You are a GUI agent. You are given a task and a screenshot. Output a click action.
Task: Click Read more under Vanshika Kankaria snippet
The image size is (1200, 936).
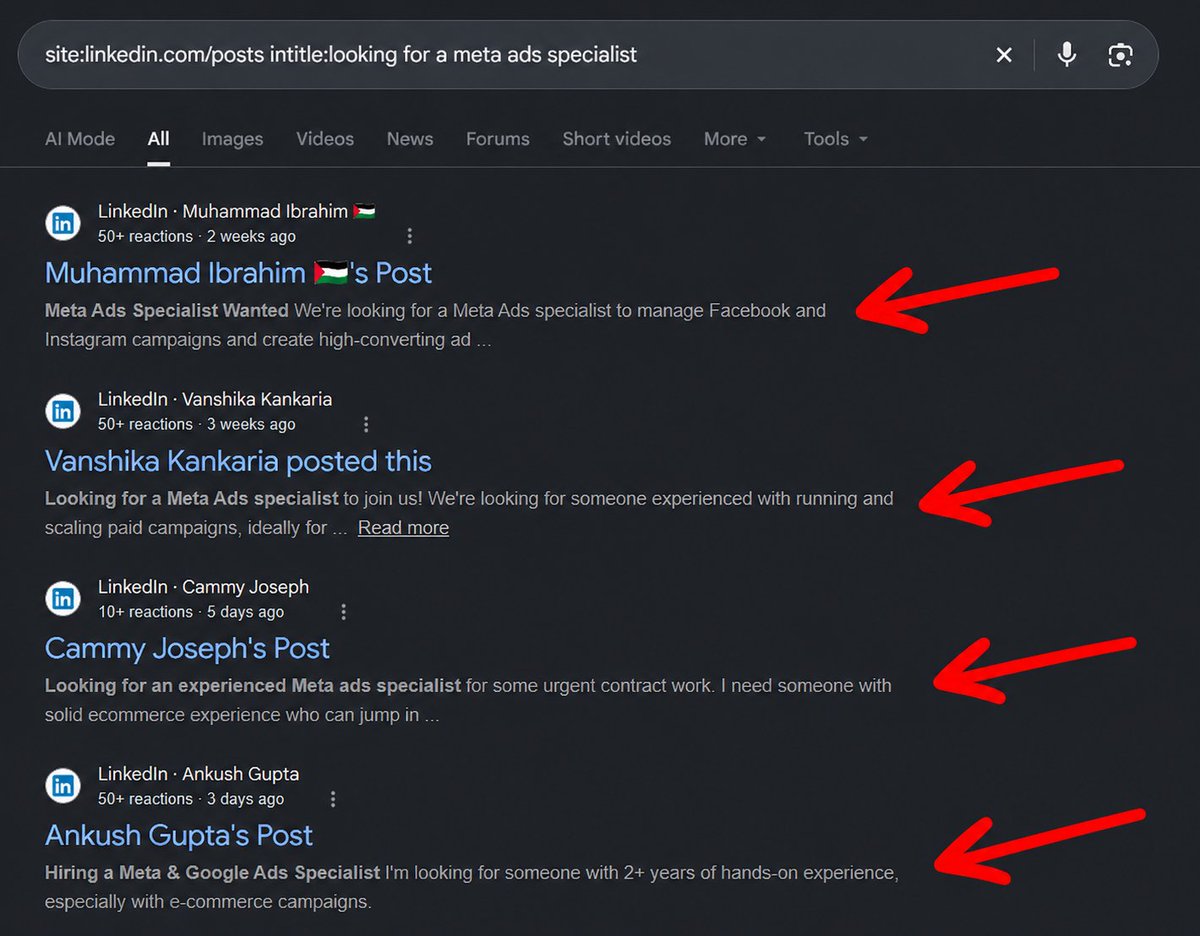click(x=403, y=528)
